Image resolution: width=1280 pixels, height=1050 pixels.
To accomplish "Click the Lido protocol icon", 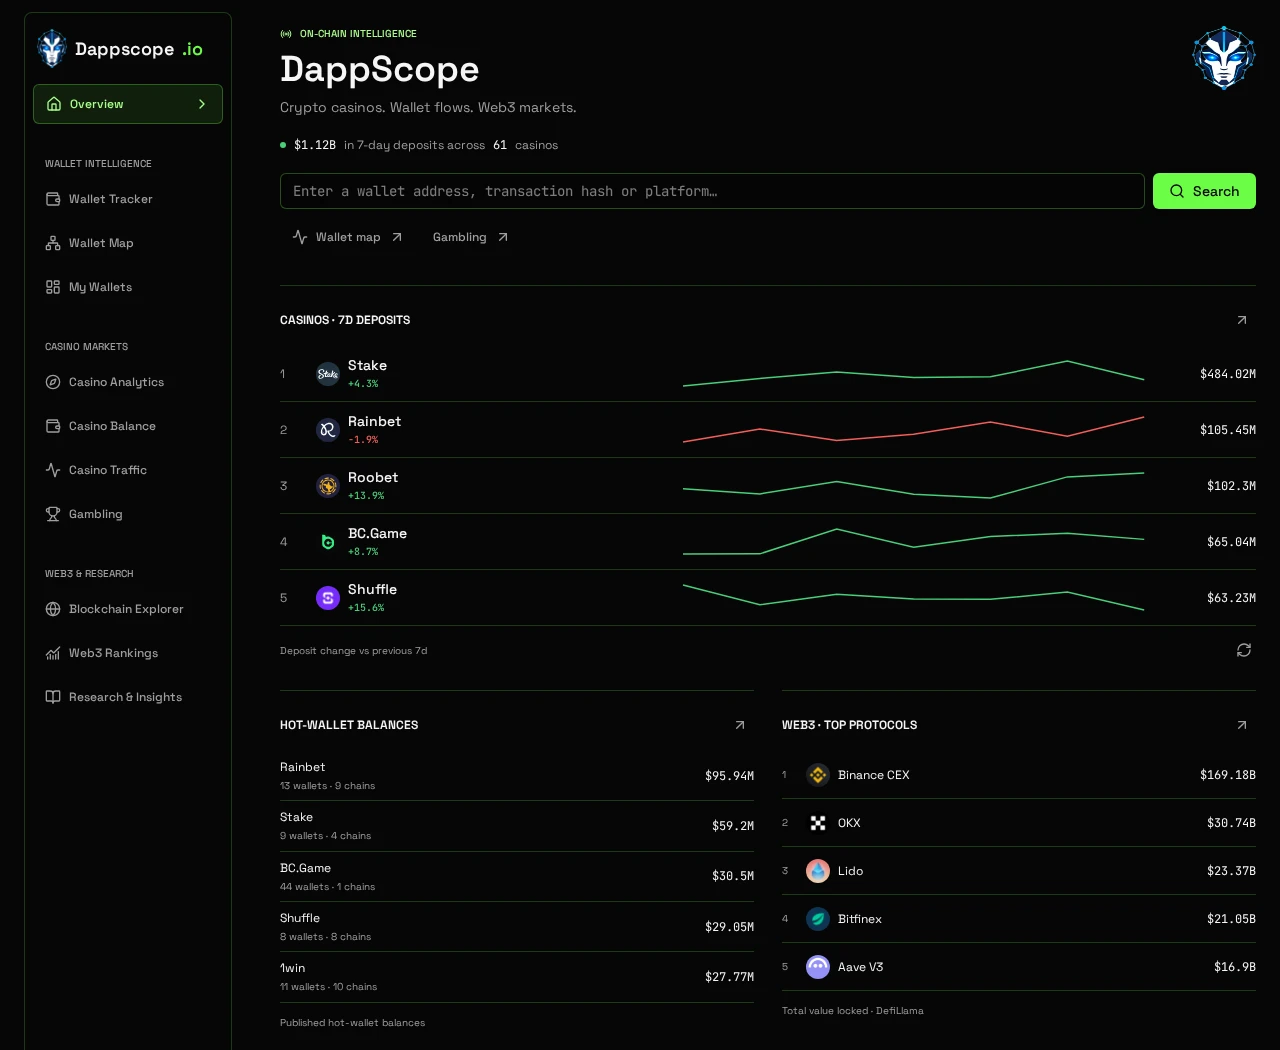I will 818,871.
